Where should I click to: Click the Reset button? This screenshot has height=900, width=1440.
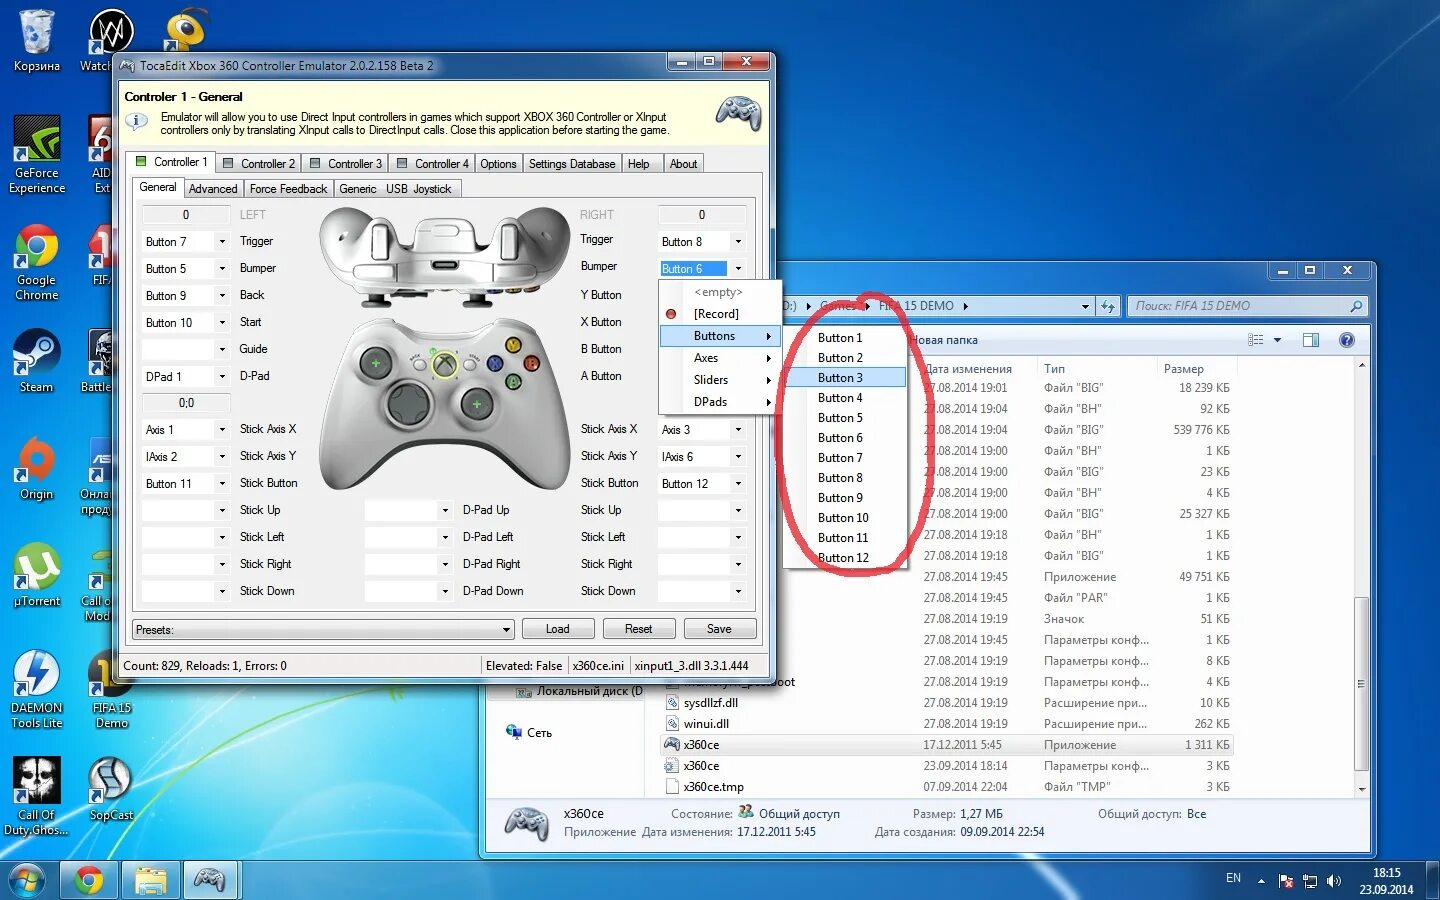pyautogui.click(x=638, y=629)
